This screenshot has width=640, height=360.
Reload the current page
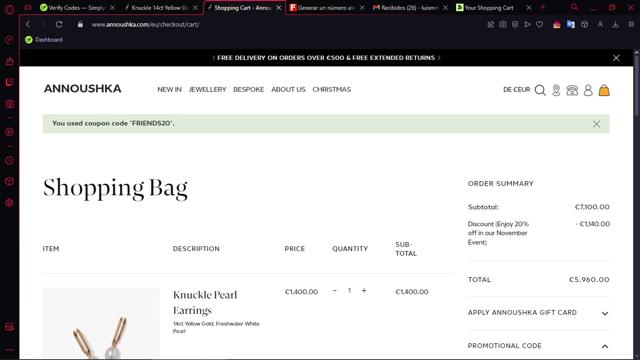(x=59, y=24)
